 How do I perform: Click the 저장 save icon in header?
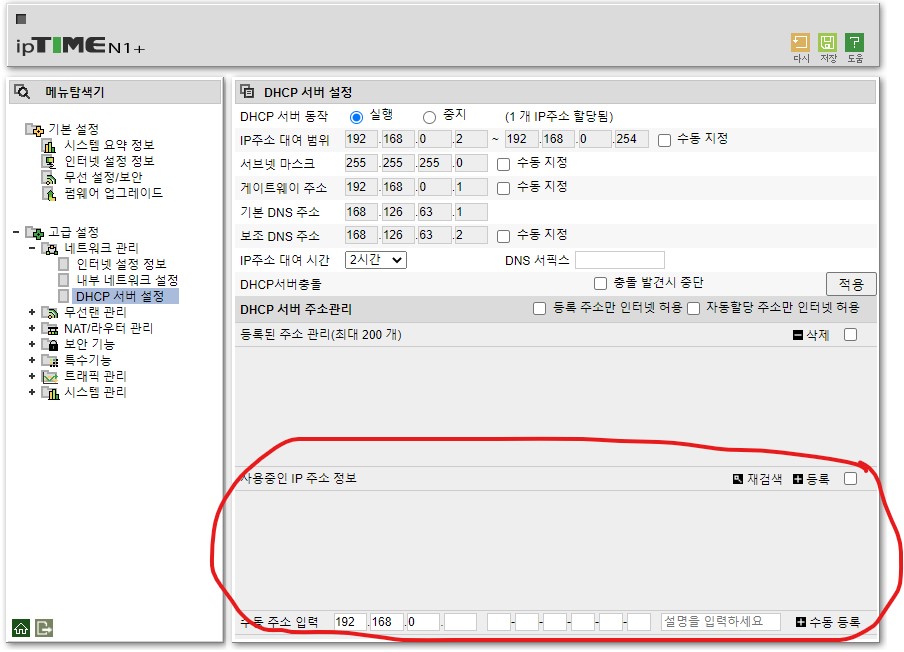[827, 43]
